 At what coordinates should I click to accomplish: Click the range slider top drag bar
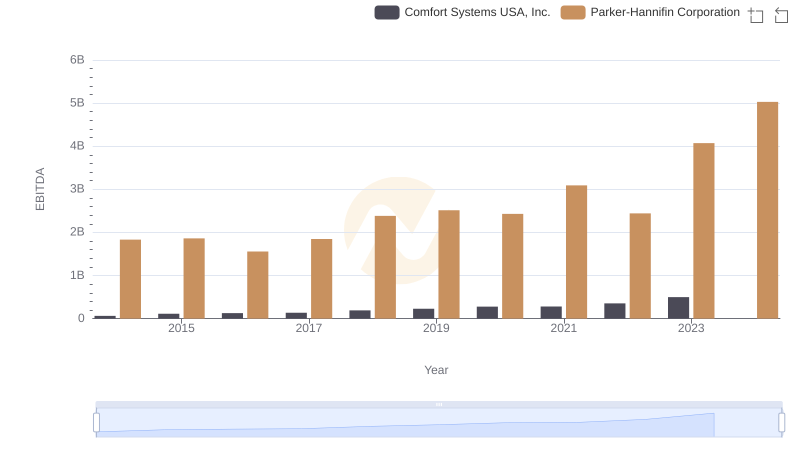(x=439, y=404)
